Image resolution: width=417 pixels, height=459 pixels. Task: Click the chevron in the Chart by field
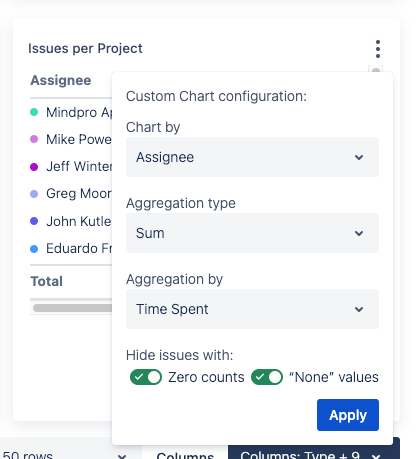[359, 157]
